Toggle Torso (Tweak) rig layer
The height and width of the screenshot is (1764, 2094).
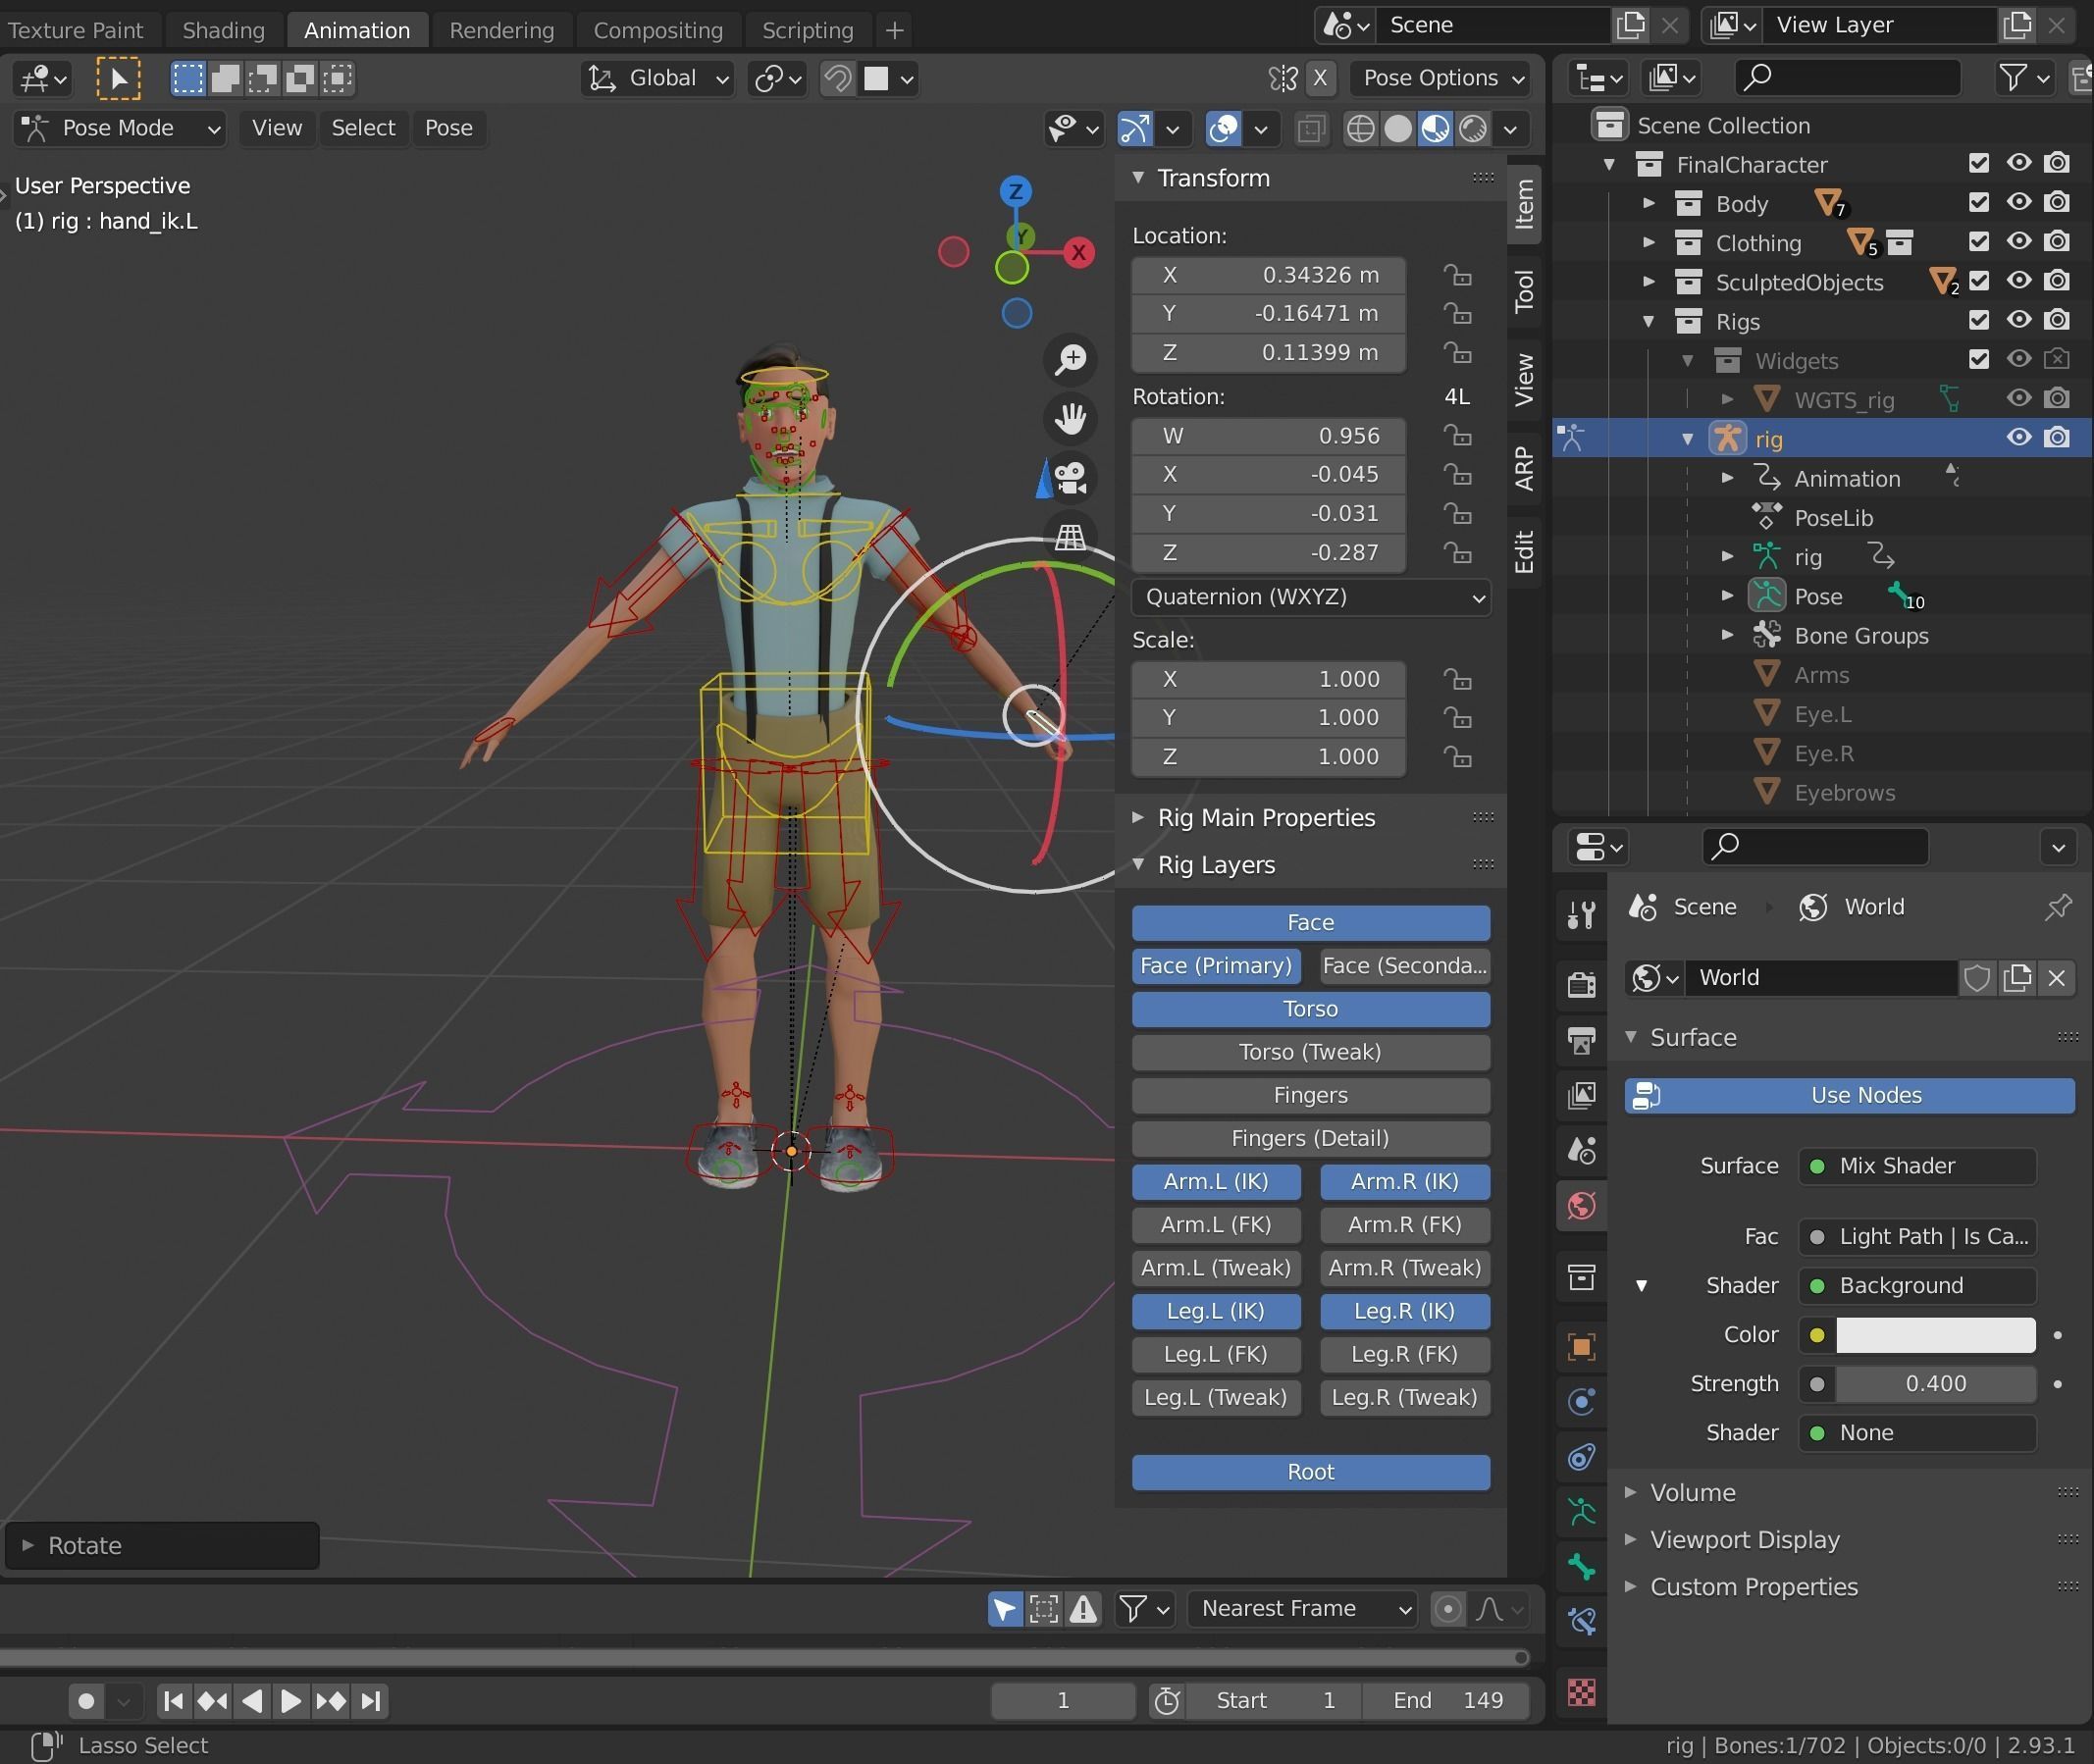[1311, 1052]
